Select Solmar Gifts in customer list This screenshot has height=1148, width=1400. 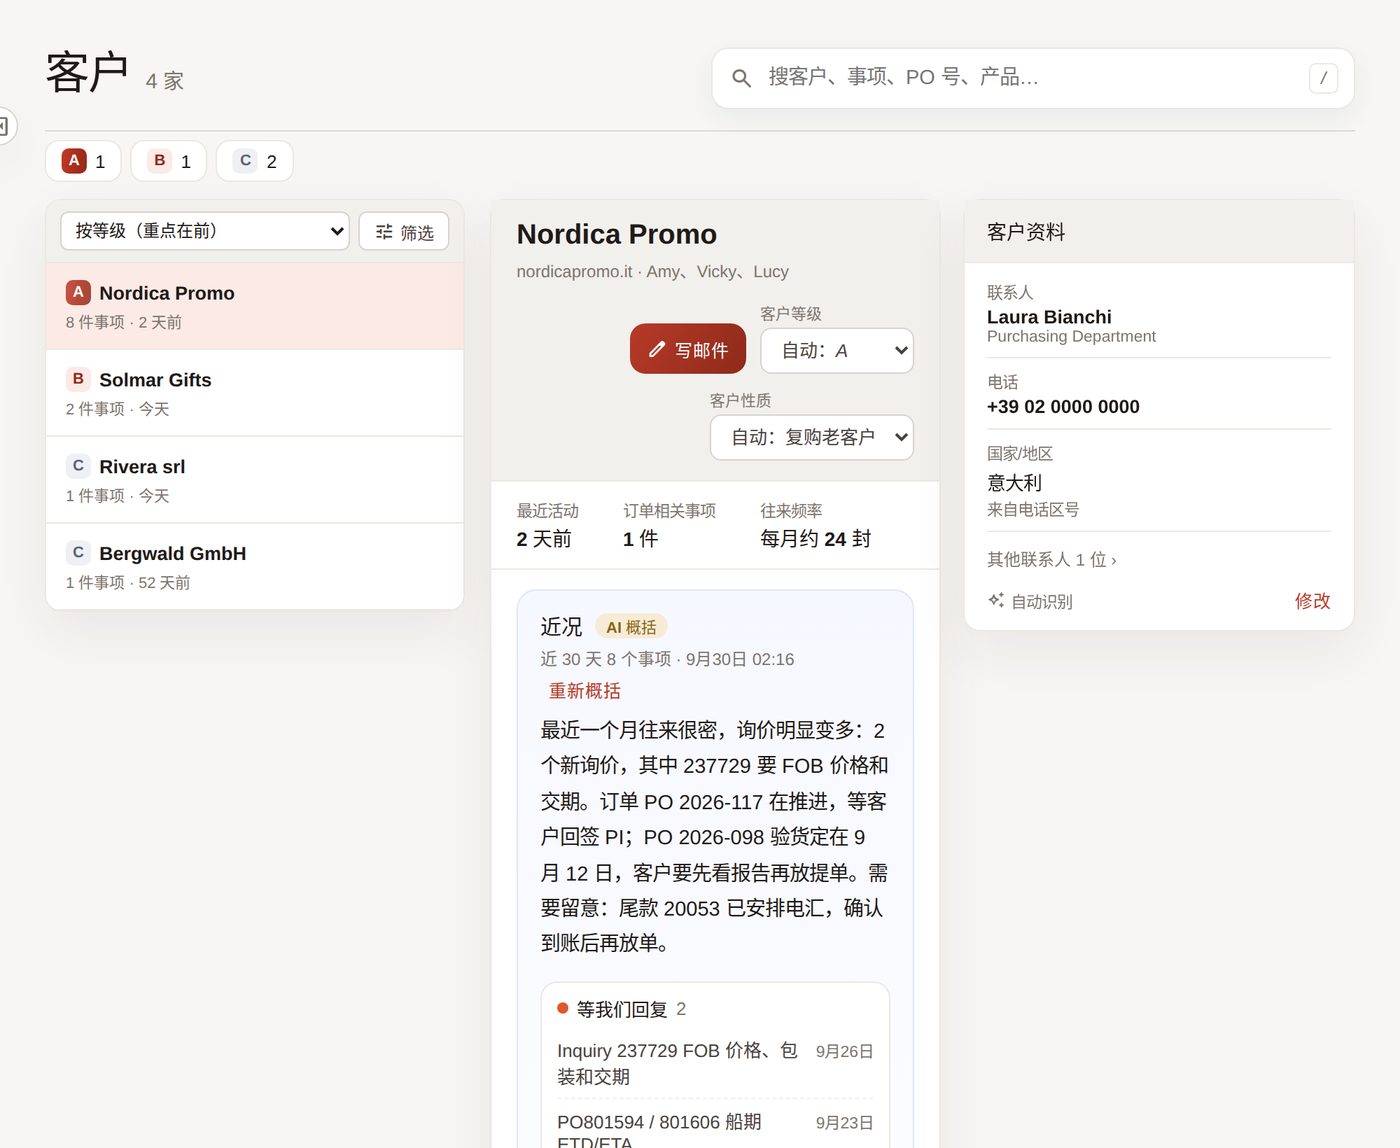[x=255, y=393]
